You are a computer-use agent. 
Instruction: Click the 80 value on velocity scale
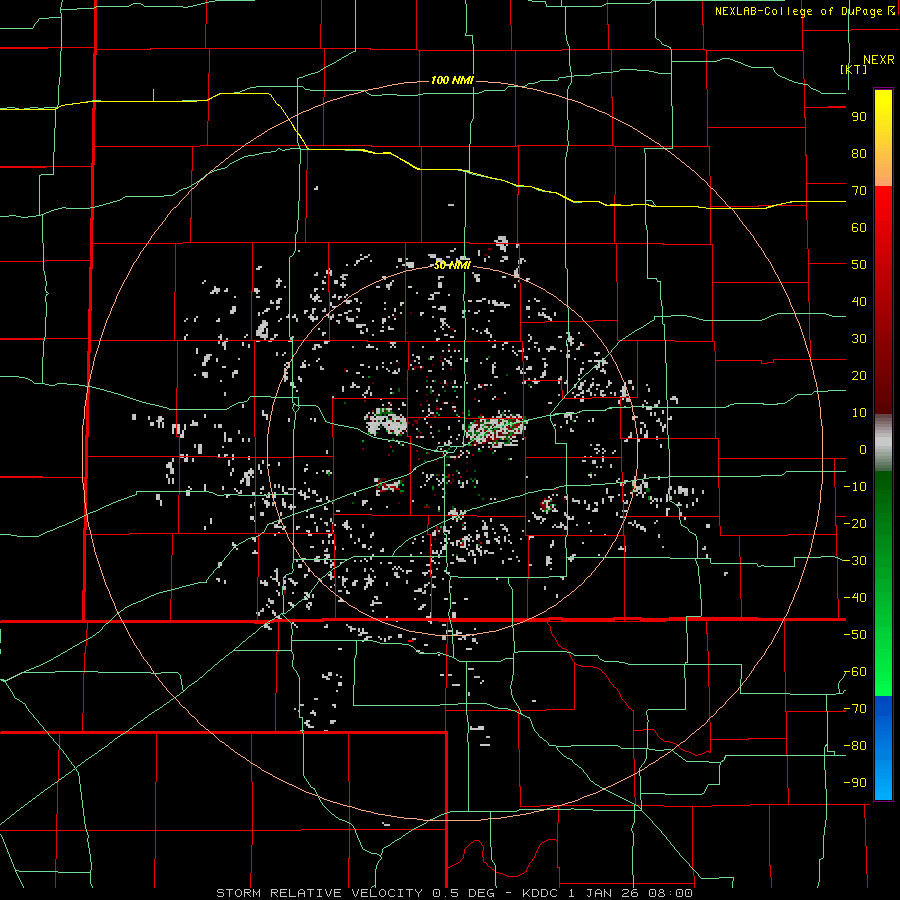[859, 154]
